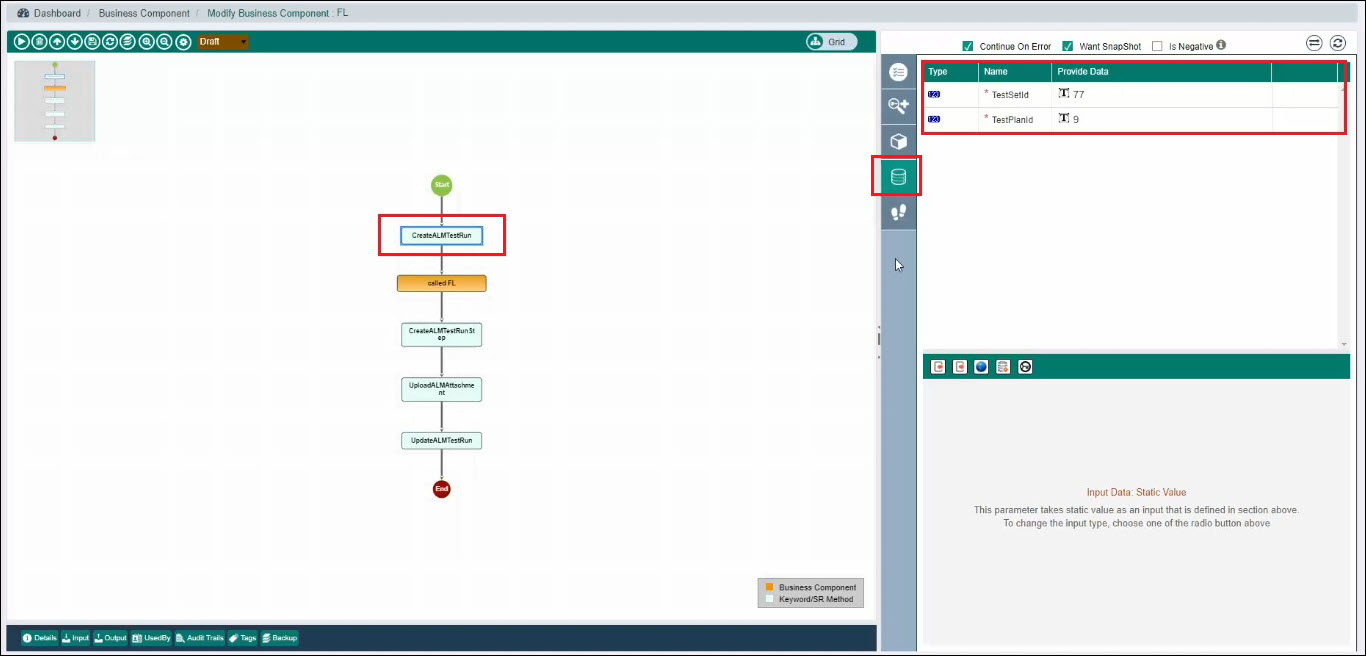Disable the Want SnapShot checkbox
This screenshot has width=1366, height=656.
[x=1067, y=46]
